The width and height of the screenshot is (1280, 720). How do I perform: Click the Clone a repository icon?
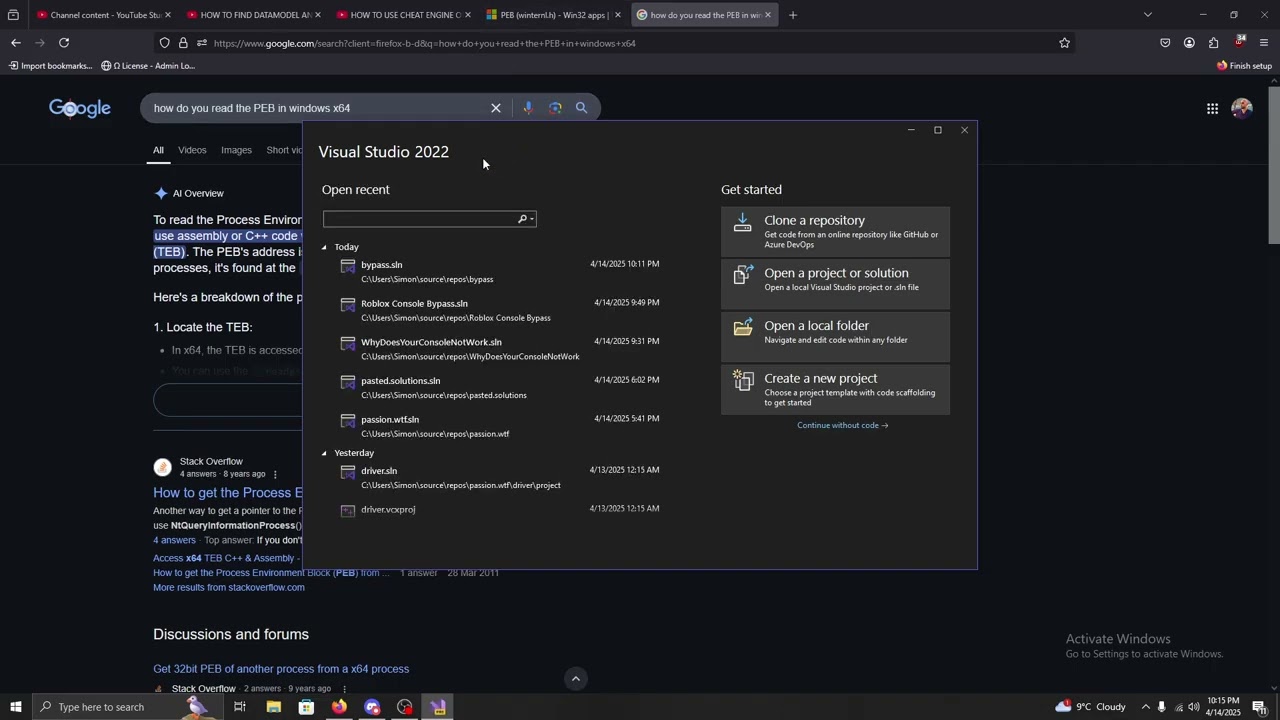tap(742, 222)
